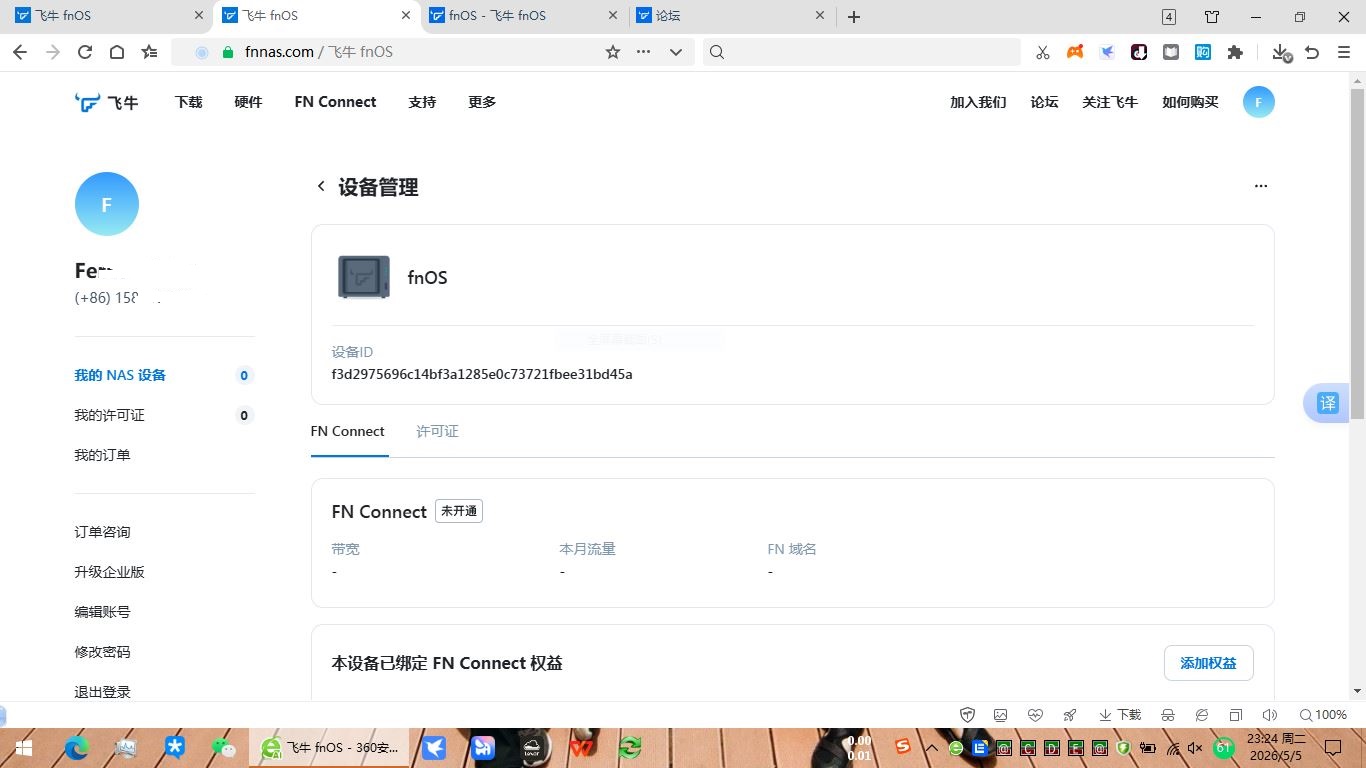Viewport: 1366px width, 768px height.
Task: Click 修改密码 in sidebar
Action: 102,652
